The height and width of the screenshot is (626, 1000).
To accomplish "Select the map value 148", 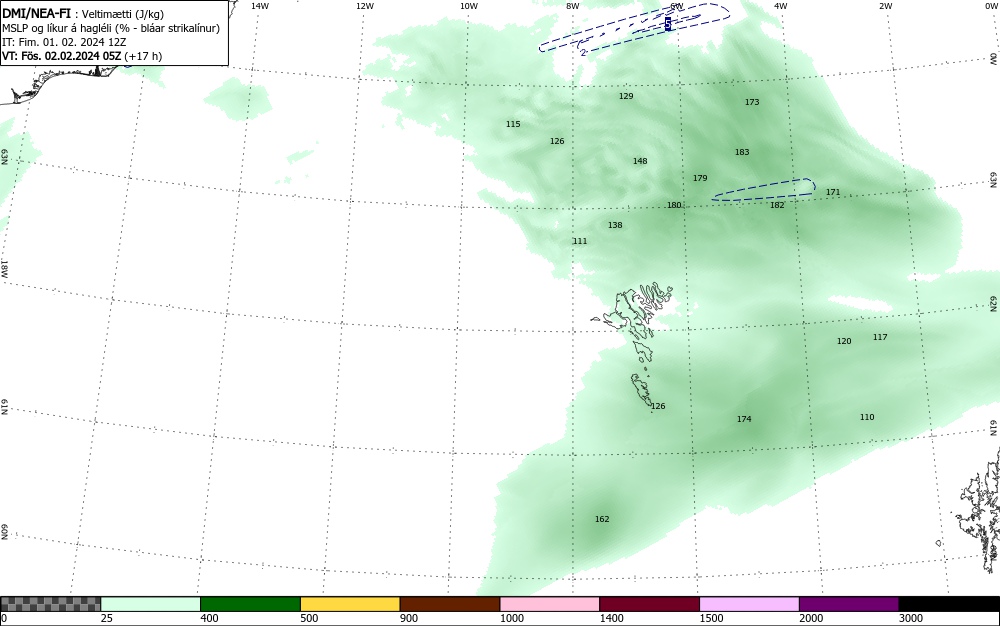I will 640,161.
